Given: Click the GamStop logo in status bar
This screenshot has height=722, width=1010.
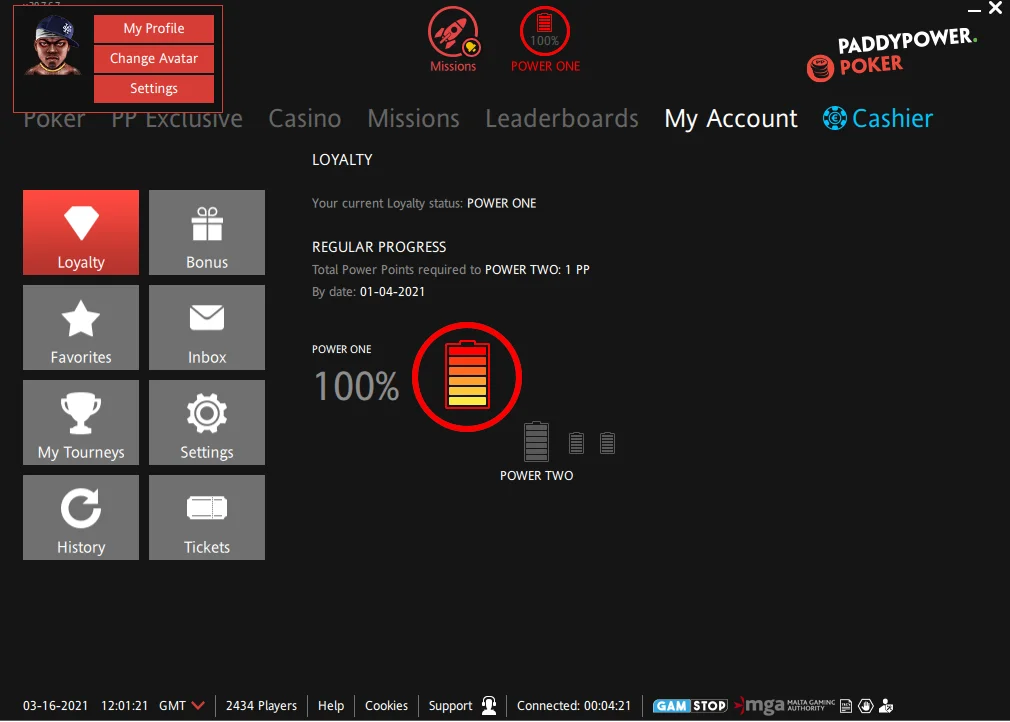Looking at the screenshot, I should click(x=690, y=706).
